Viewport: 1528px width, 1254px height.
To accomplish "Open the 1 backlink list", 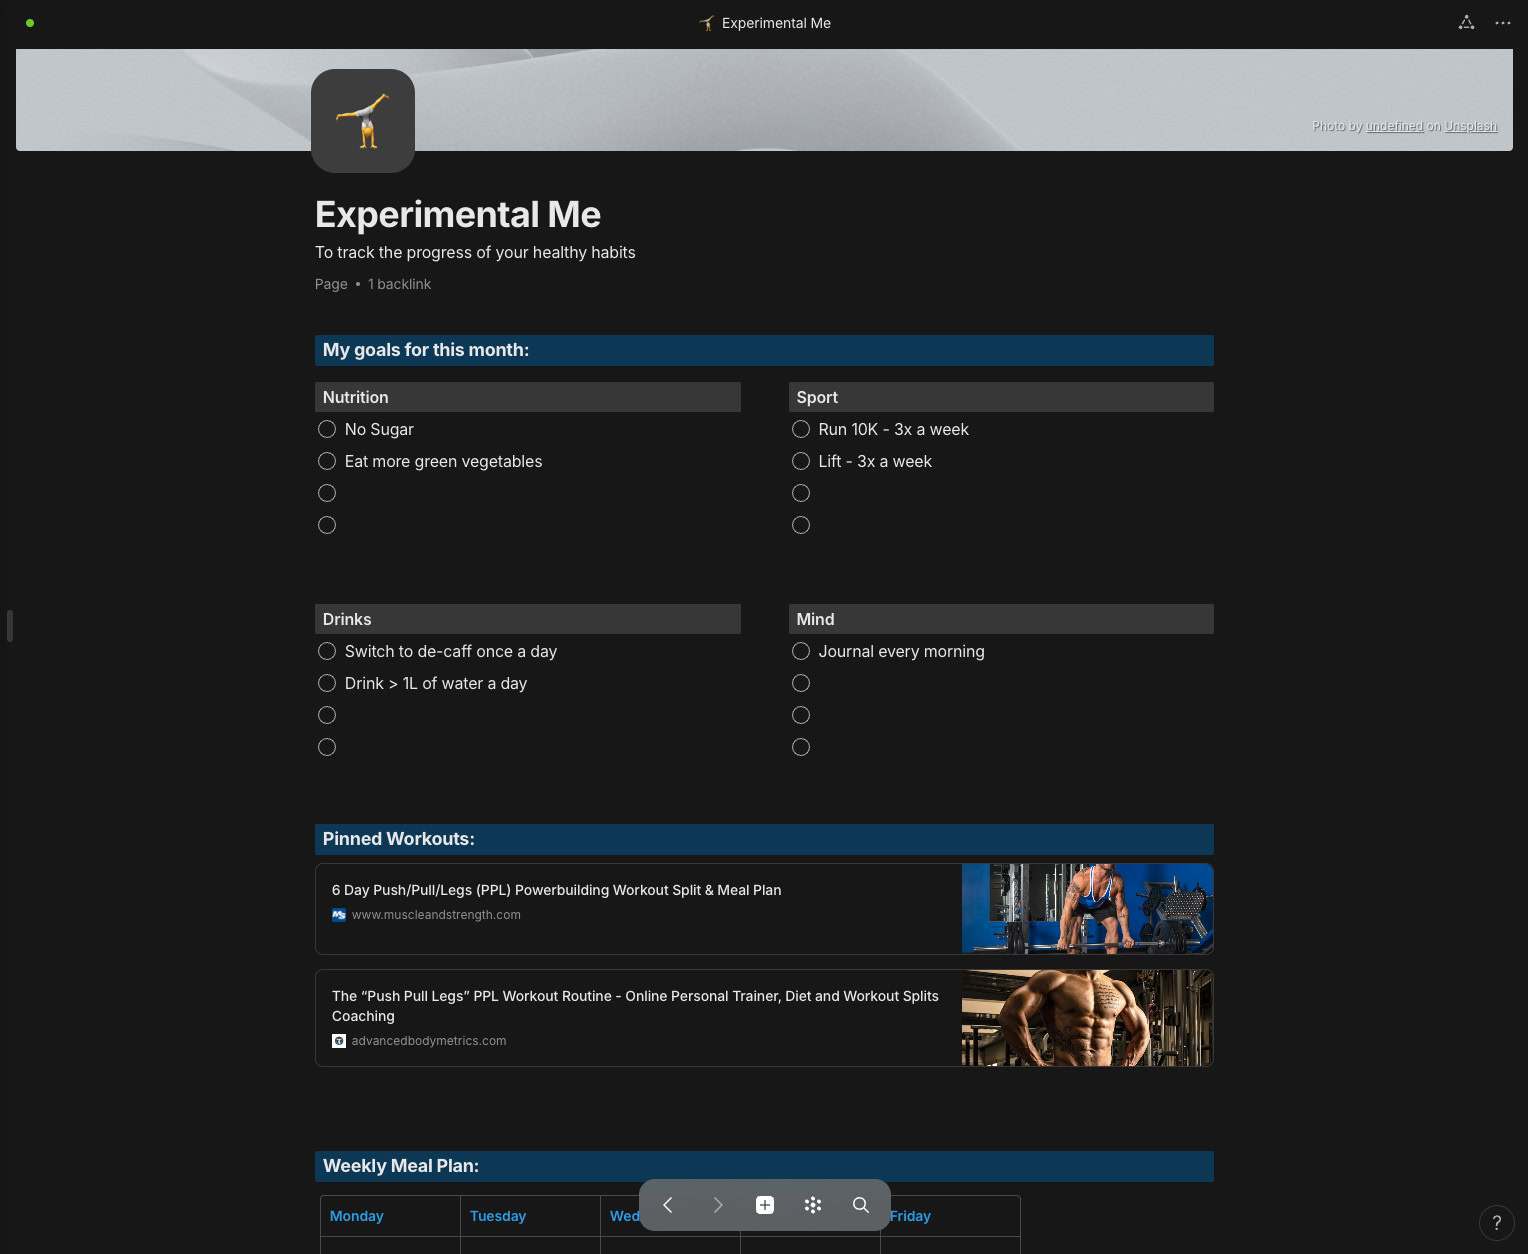I will click(399, 284).
